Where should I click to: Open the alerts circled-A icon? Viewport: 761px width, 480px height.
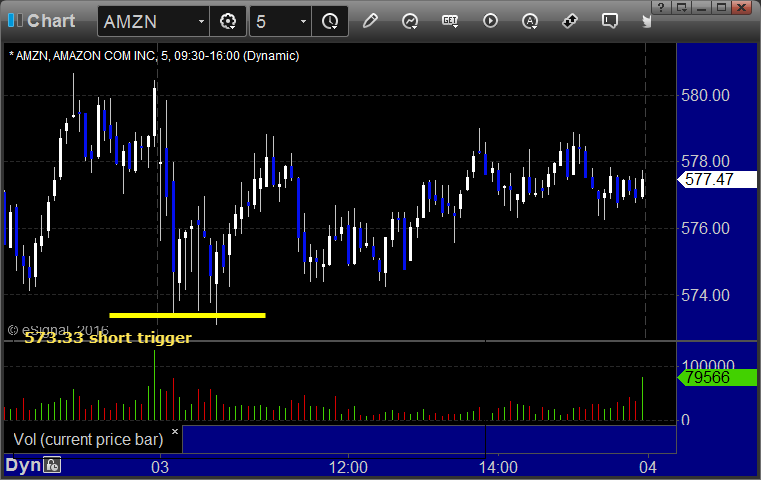pos(529,21)
